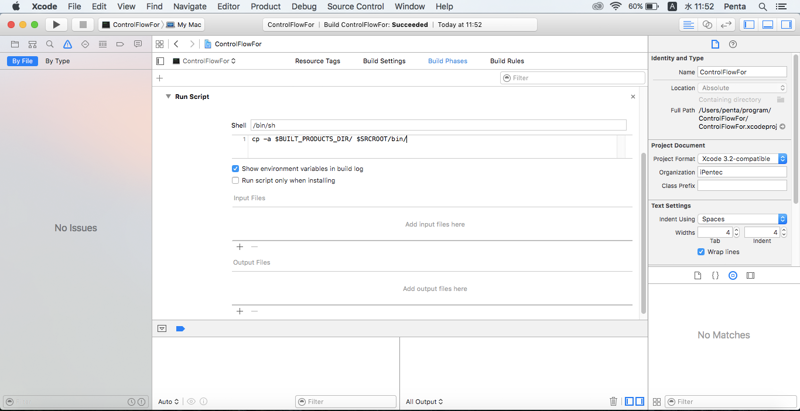The image size is (800, 411).
Task: Delete the Run Script phase
Action: pos(633,96)
